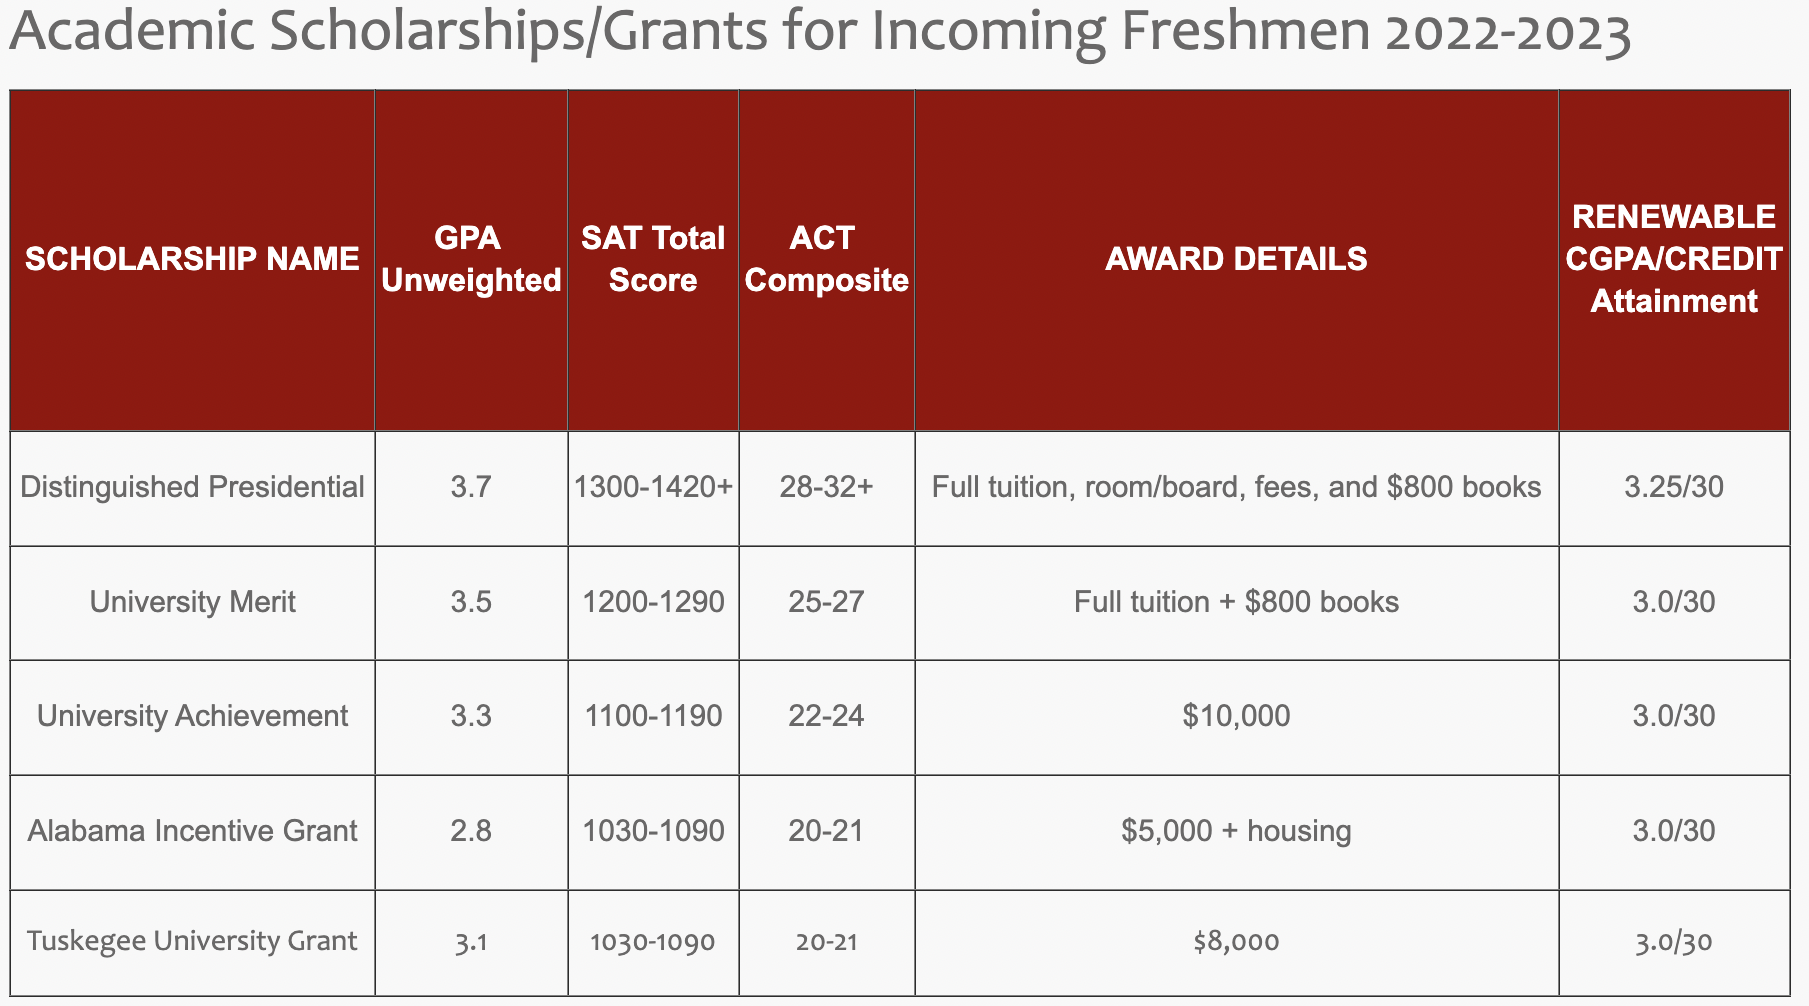Screen dimensions: 1809x1006
Task: Click the SCHOLARSHIP NAME column header
Action: (x=192, y=259)
